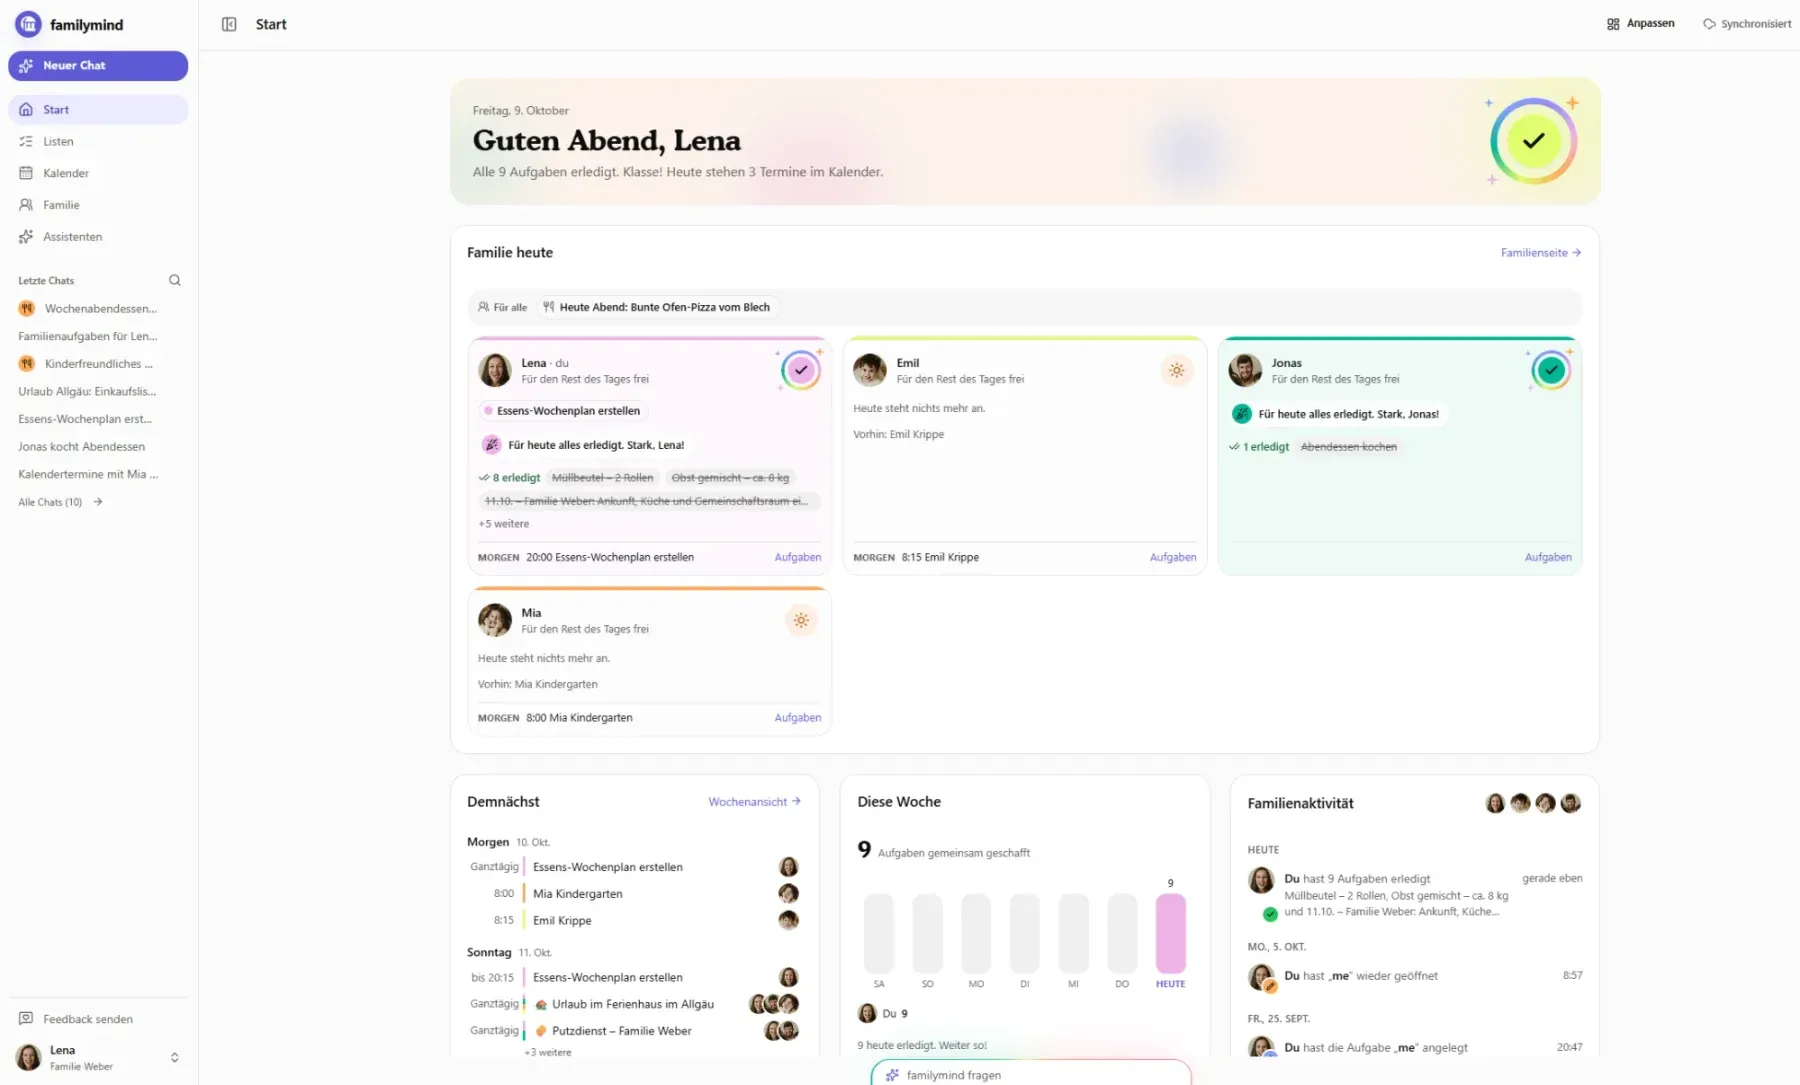Show +5 weitere completed tasks
The height and width of the screenshot is (1085, 1800).
[x=504, y=524]
